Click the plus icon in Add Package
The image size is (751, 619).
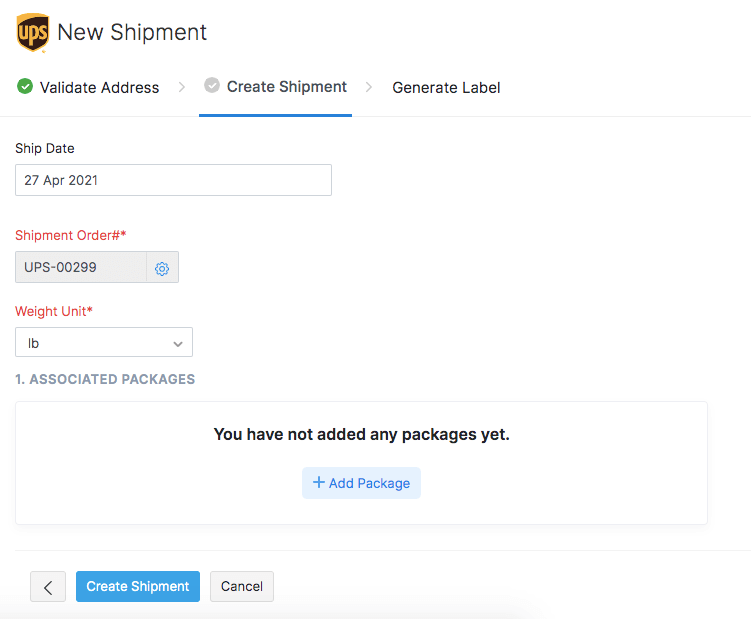click(x=319, y=483)
